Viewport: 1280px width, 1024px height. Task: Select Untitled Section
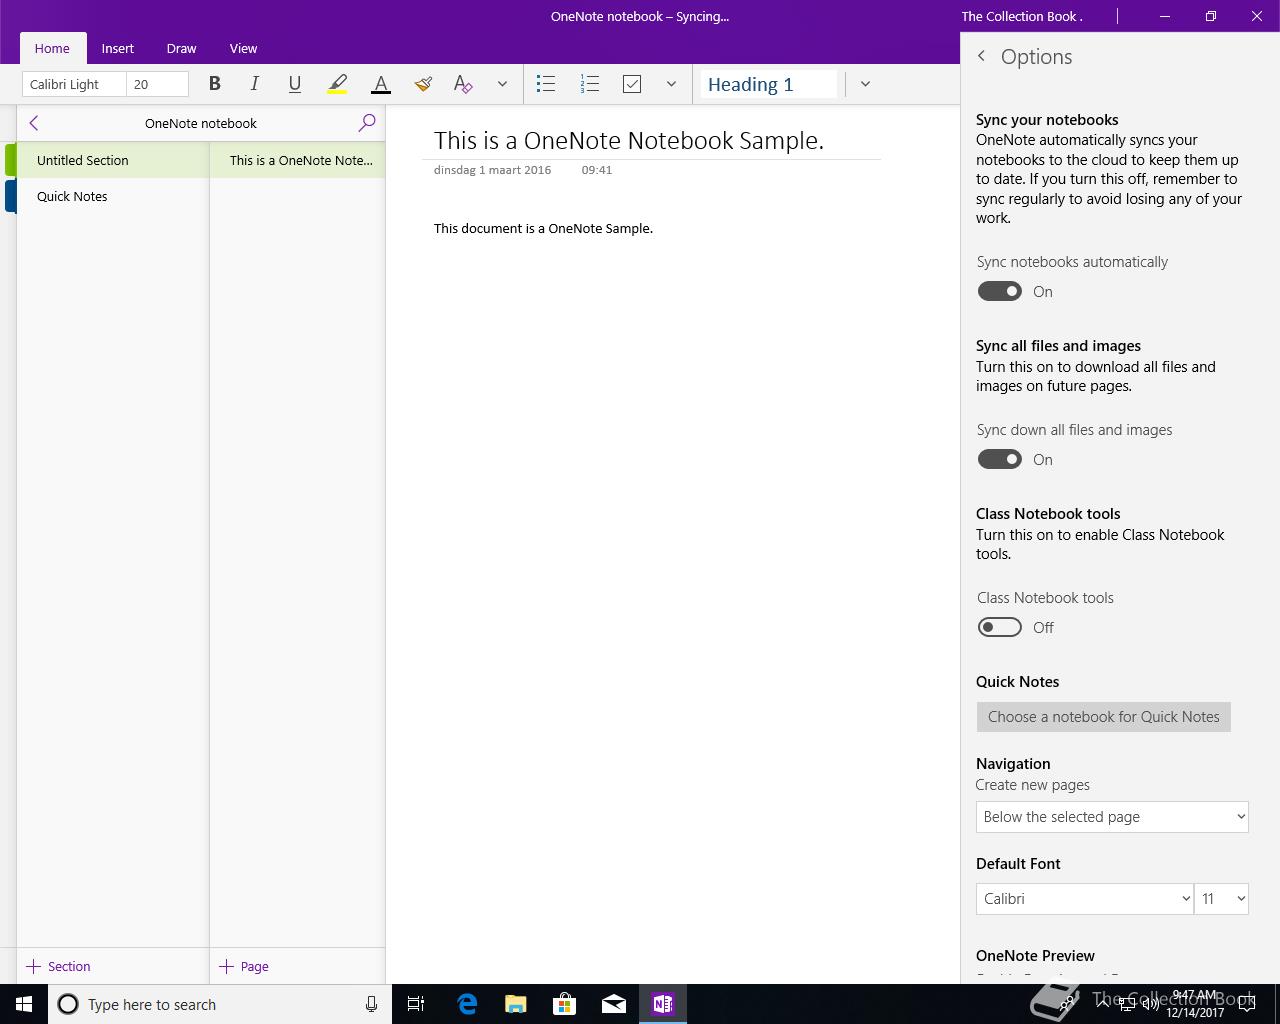click(112, 160)
